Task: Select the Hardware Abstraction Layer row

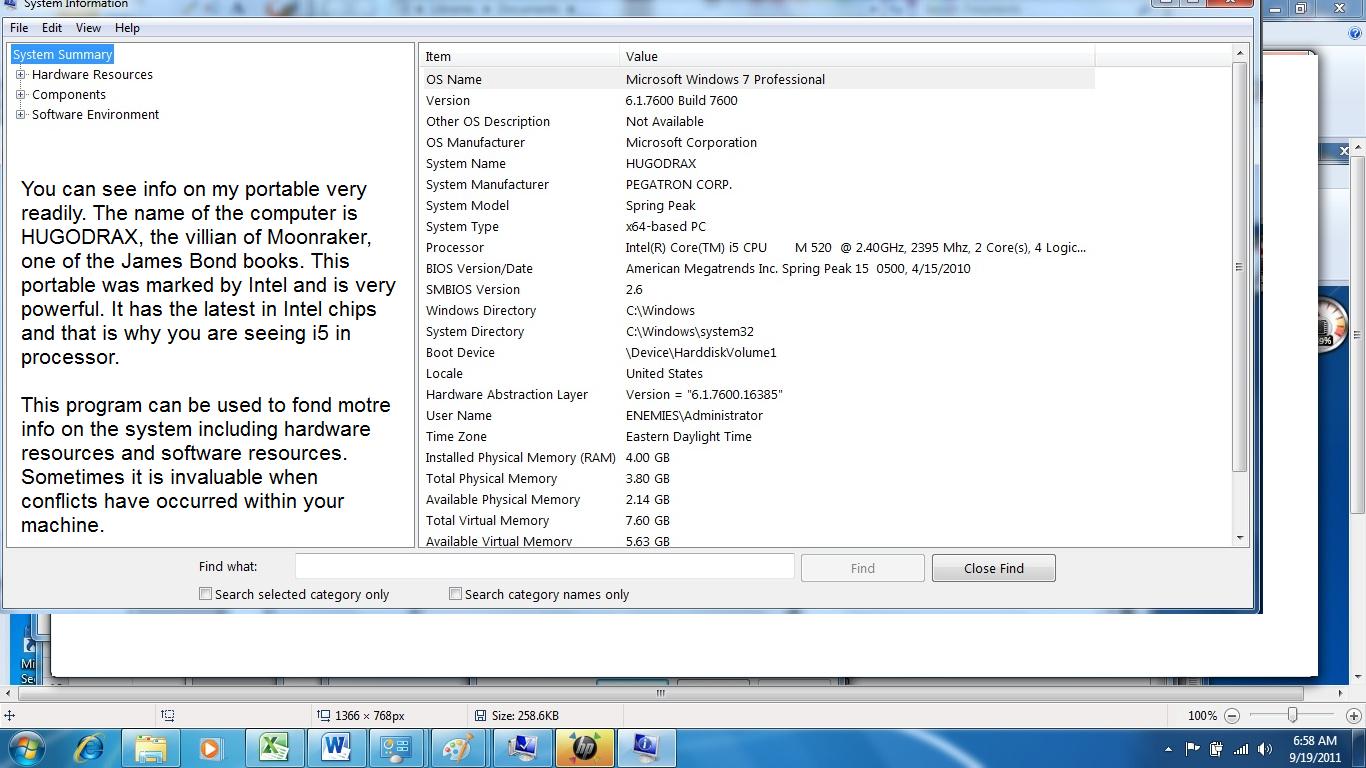Action: (757, 394)
